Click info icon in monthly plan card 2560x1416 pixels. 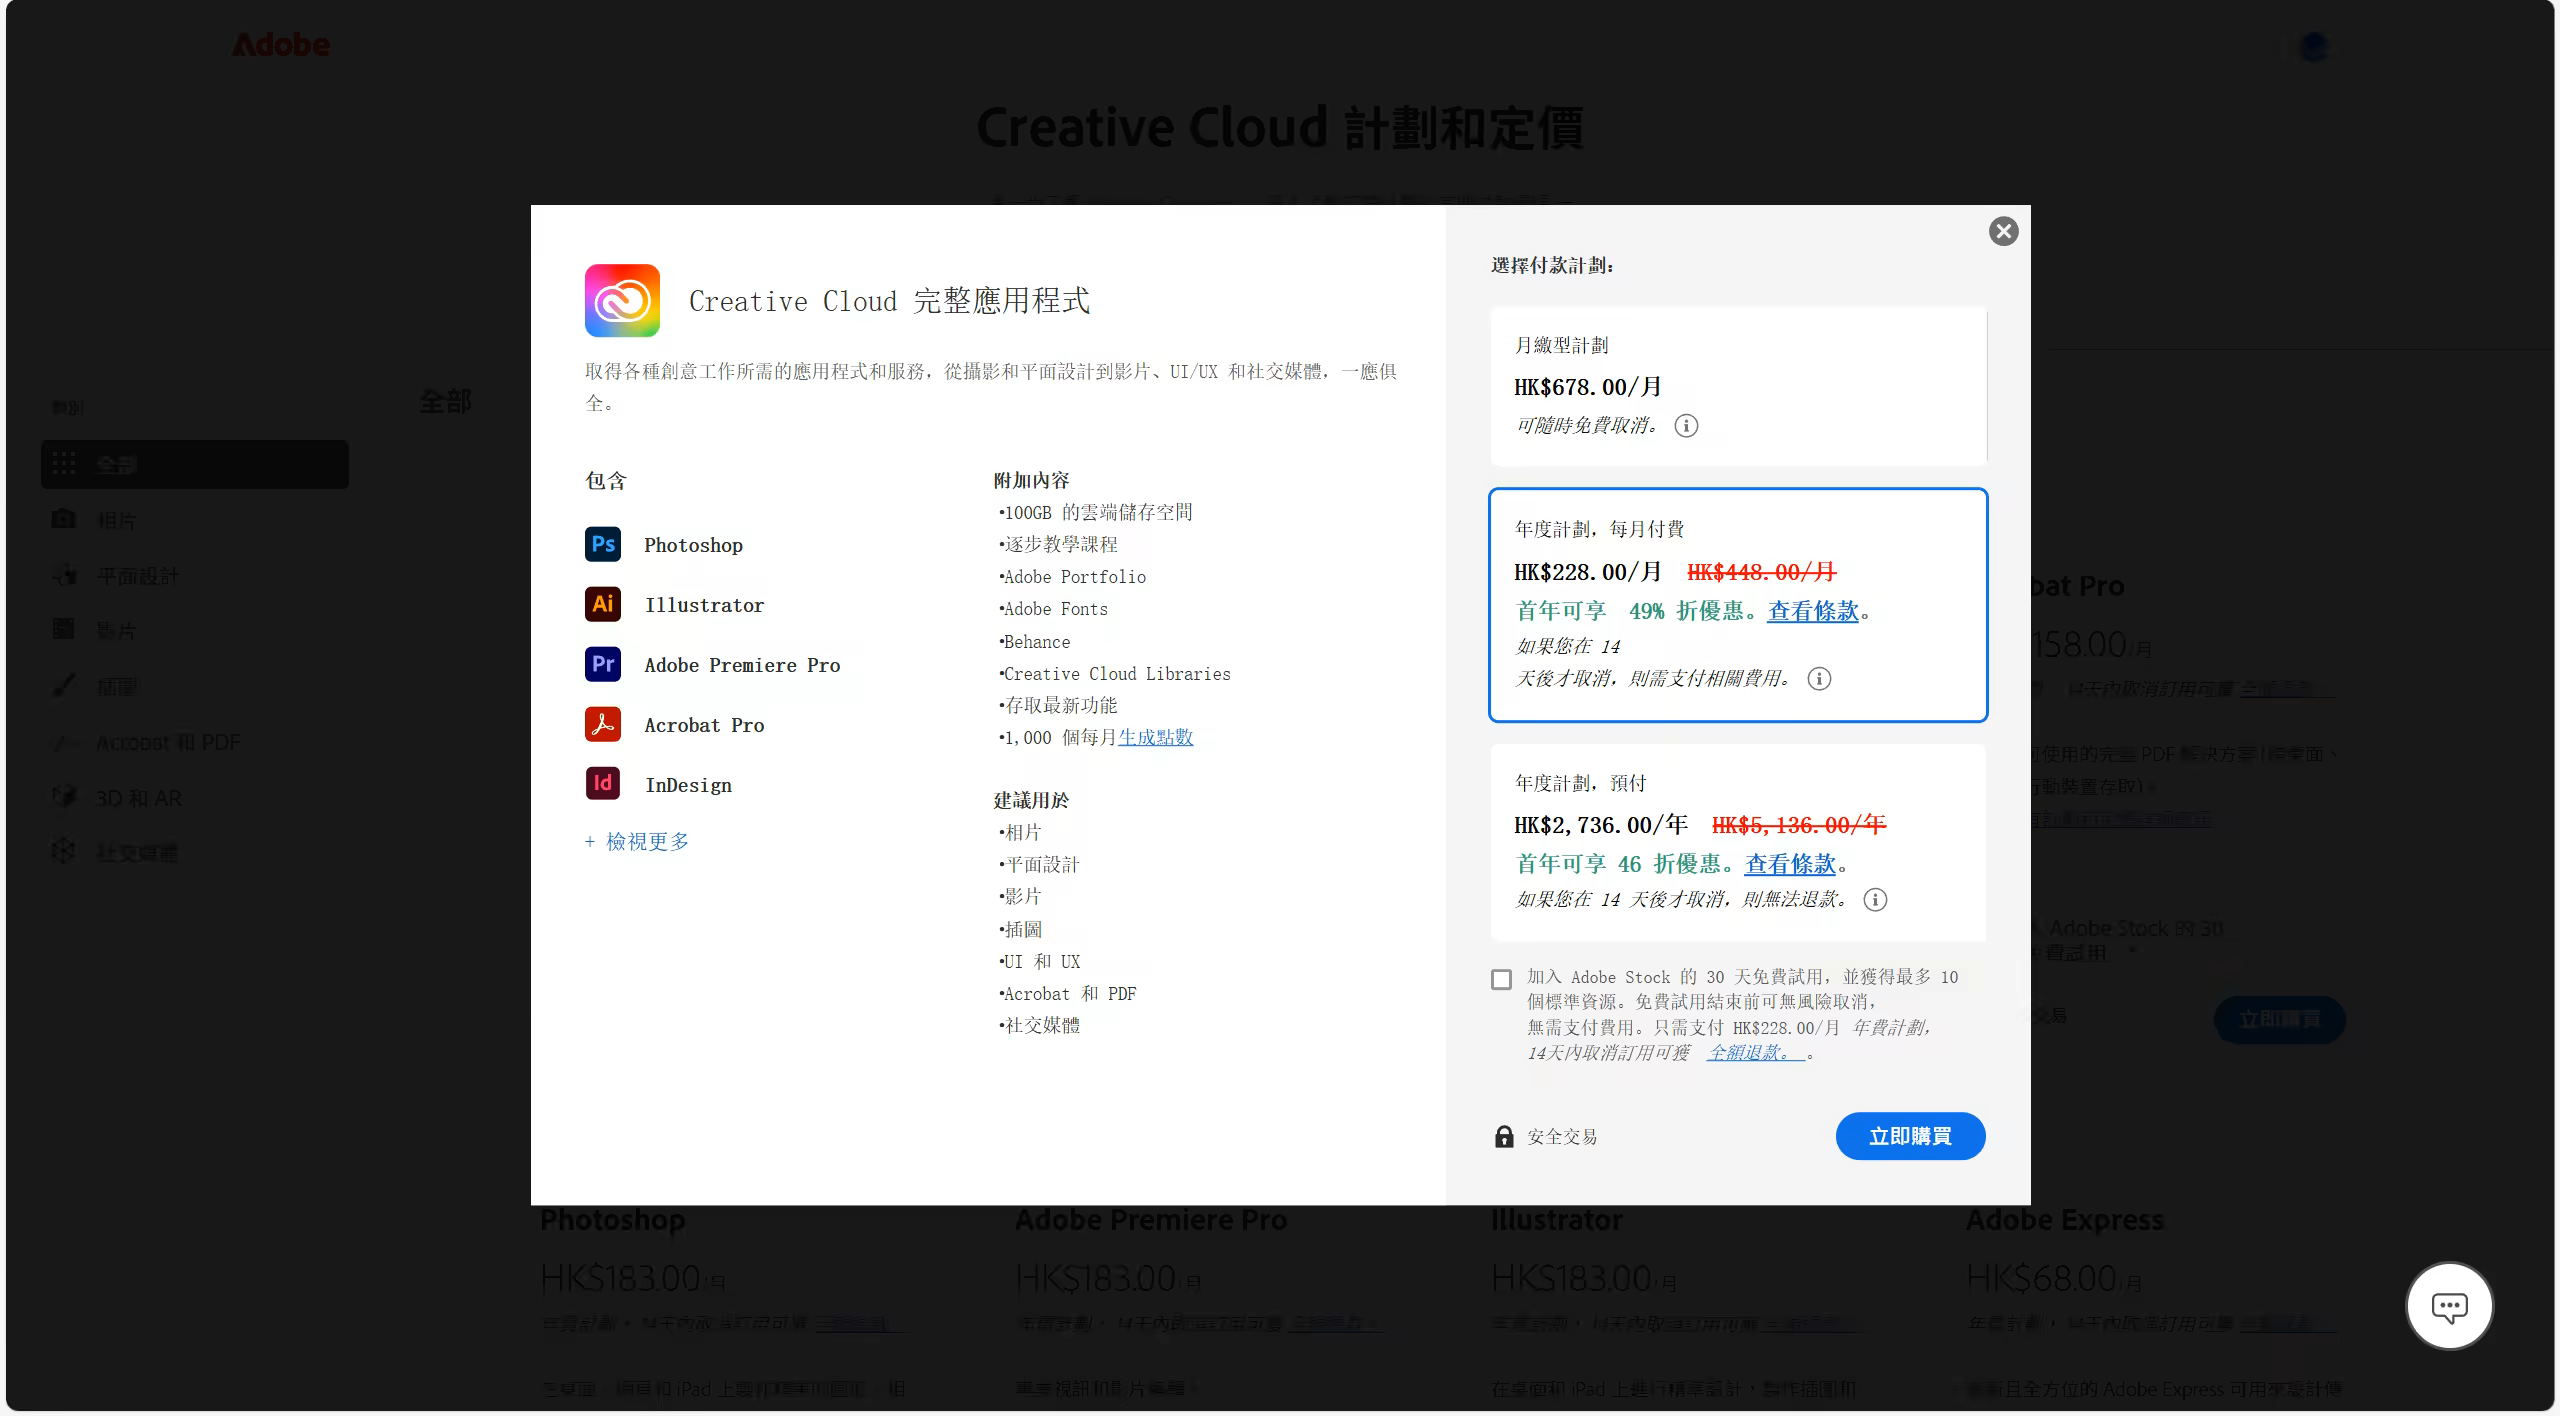(x=1686, y=426)
